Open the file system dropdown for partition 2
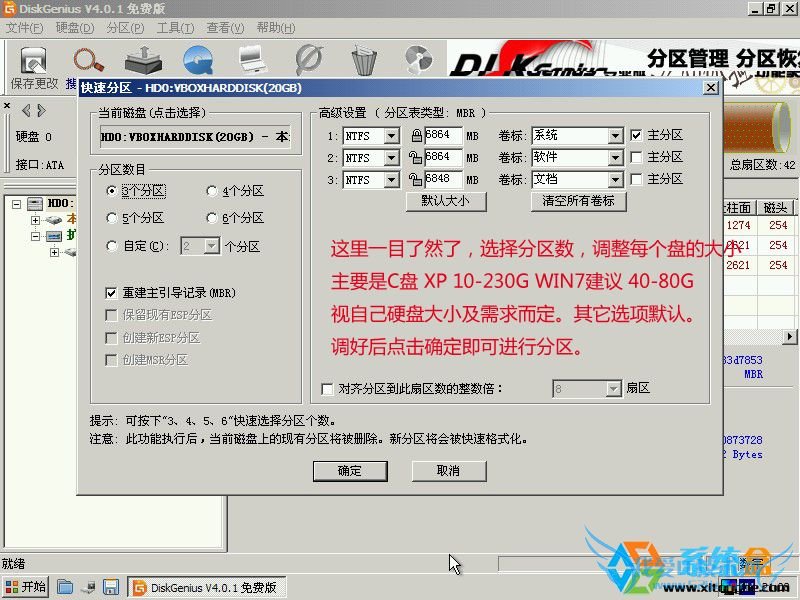 [391, 158]
